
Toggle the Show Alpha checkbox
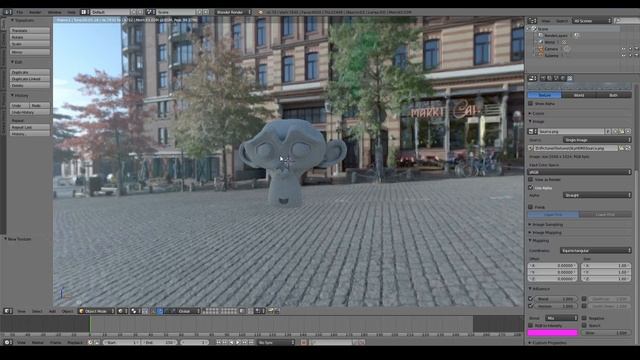click(x=531, y=104)
